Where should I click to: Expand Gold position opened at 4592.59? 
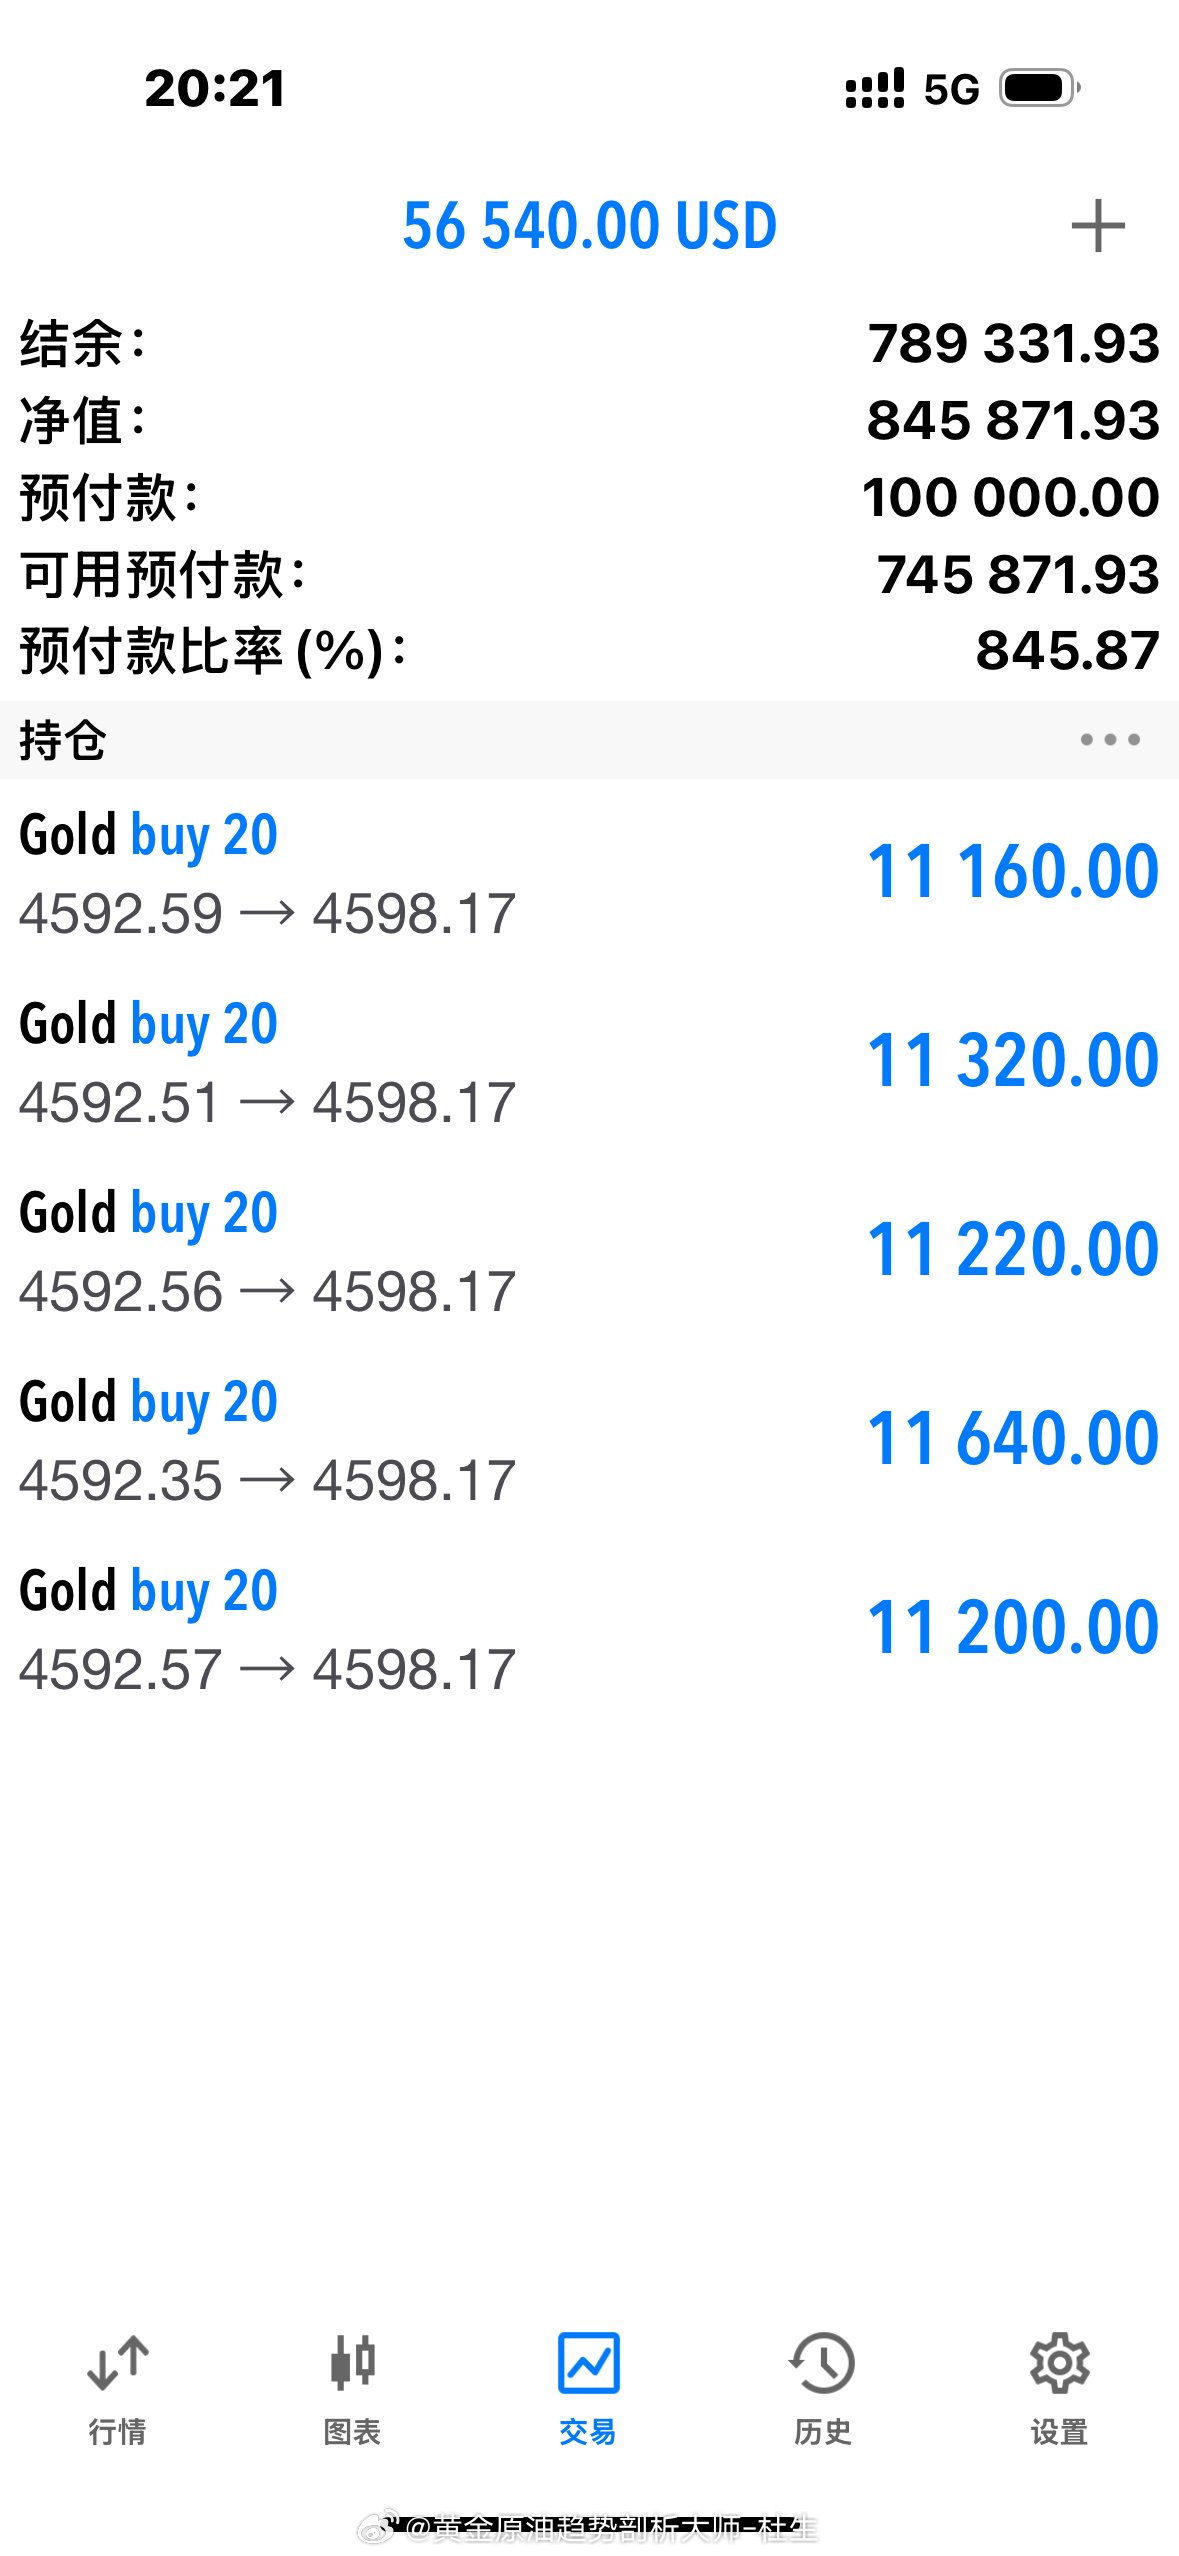coord(589,873)
